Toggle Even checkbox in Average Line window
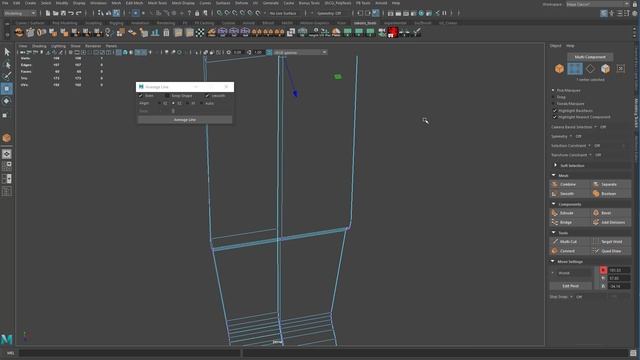The width and height of the screenshot is (640, 360). click(141, 96)
